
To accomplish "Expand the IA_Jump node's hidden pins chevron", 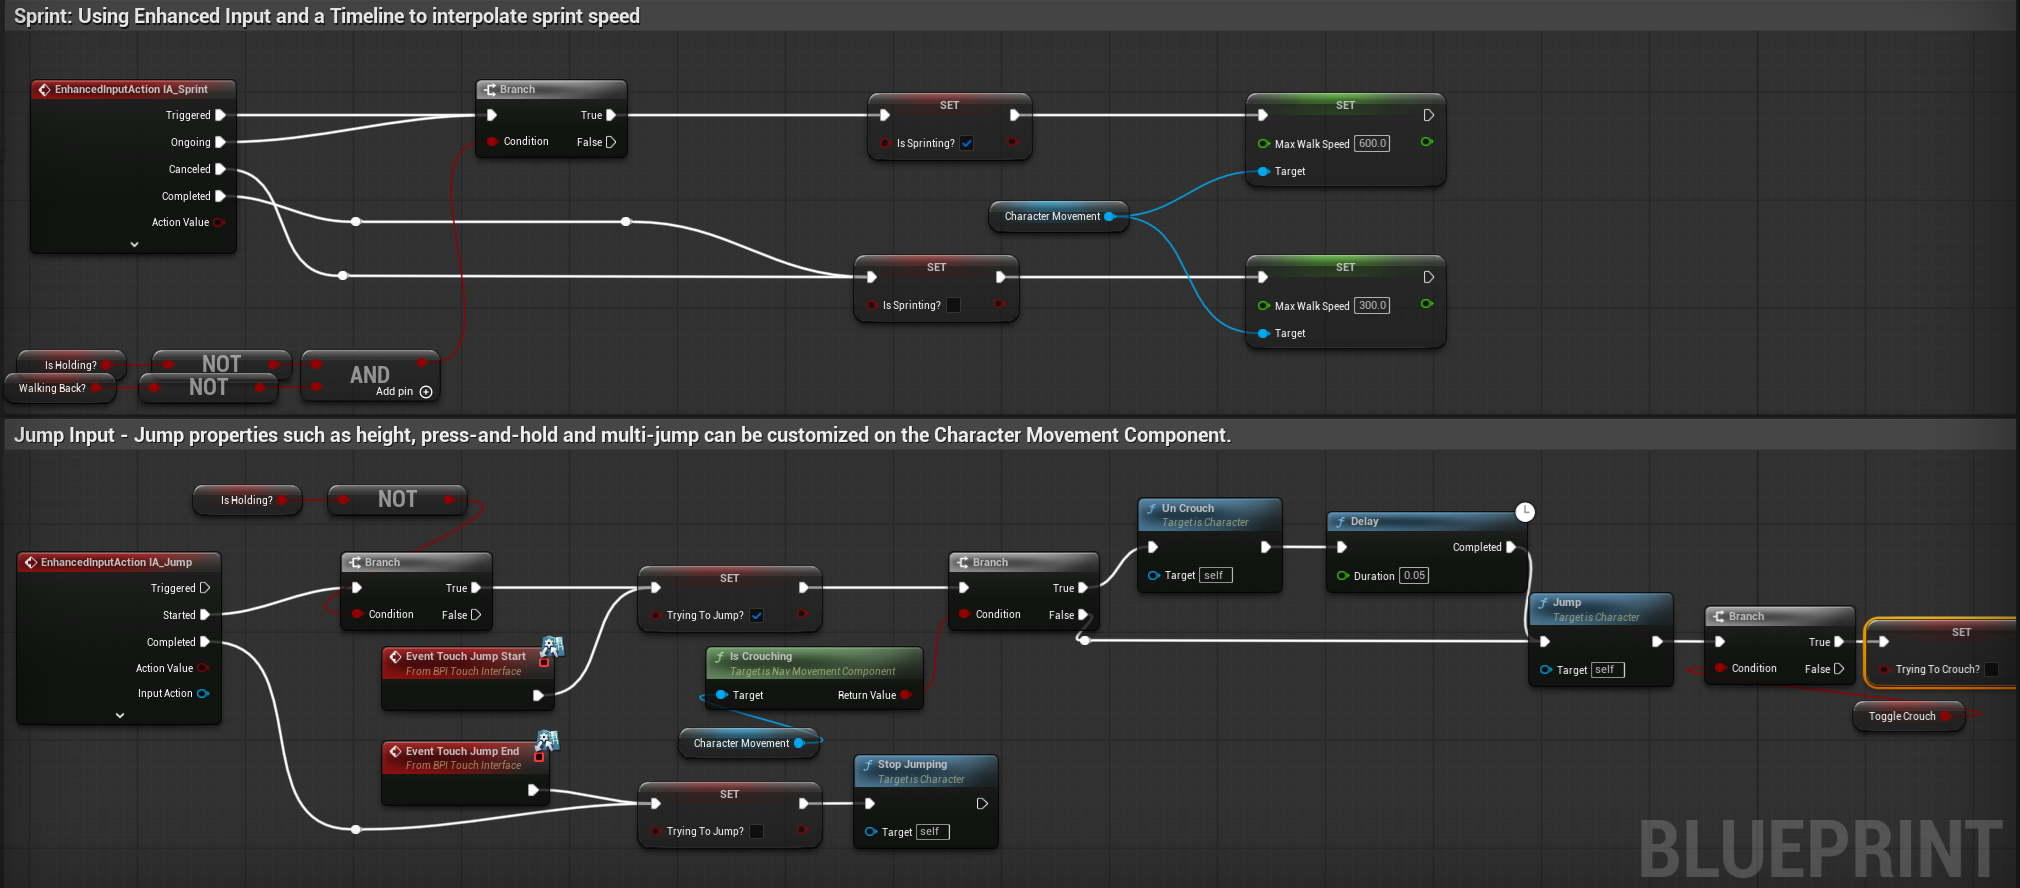I will pos(120,715).
